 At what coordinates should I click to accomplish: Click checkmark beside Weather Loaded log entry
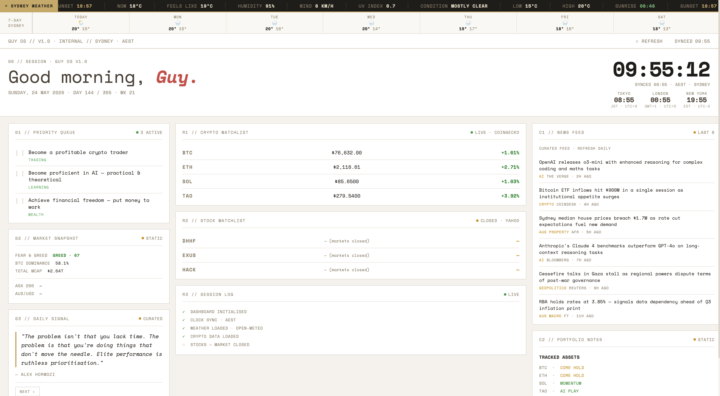(184, 328)
